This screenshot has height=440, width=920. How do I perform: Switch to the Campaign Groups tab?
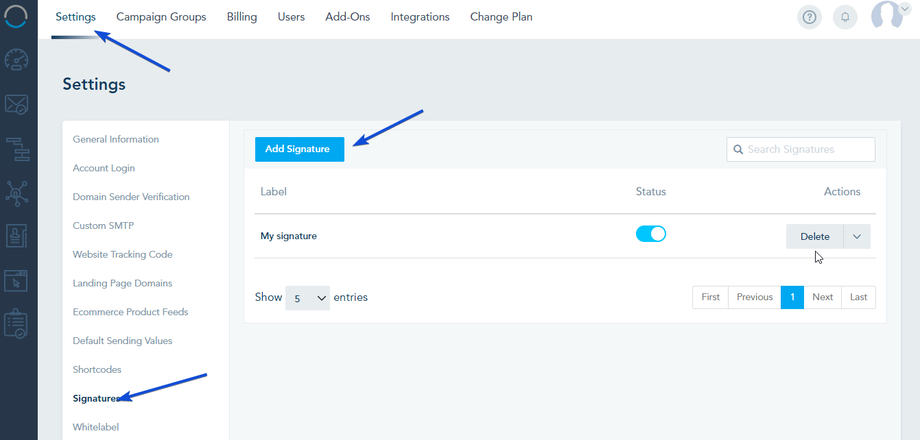pyautogui.click(x=161, y=17)
